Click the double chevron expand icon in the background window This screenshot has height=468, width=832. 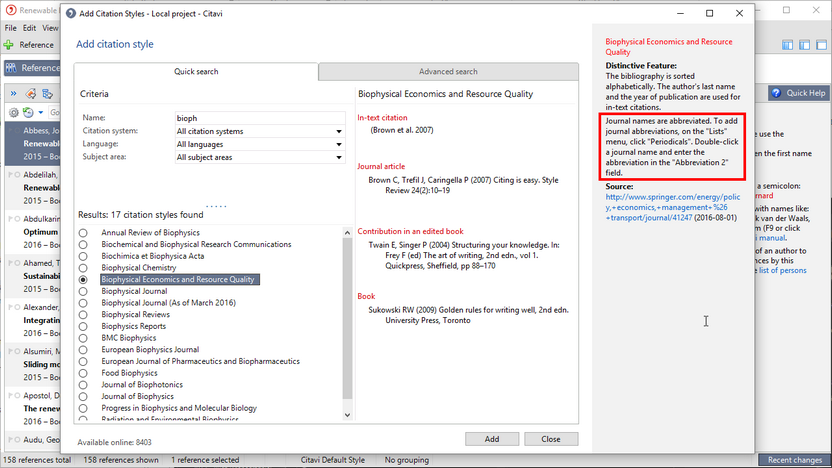click(13, 94)
